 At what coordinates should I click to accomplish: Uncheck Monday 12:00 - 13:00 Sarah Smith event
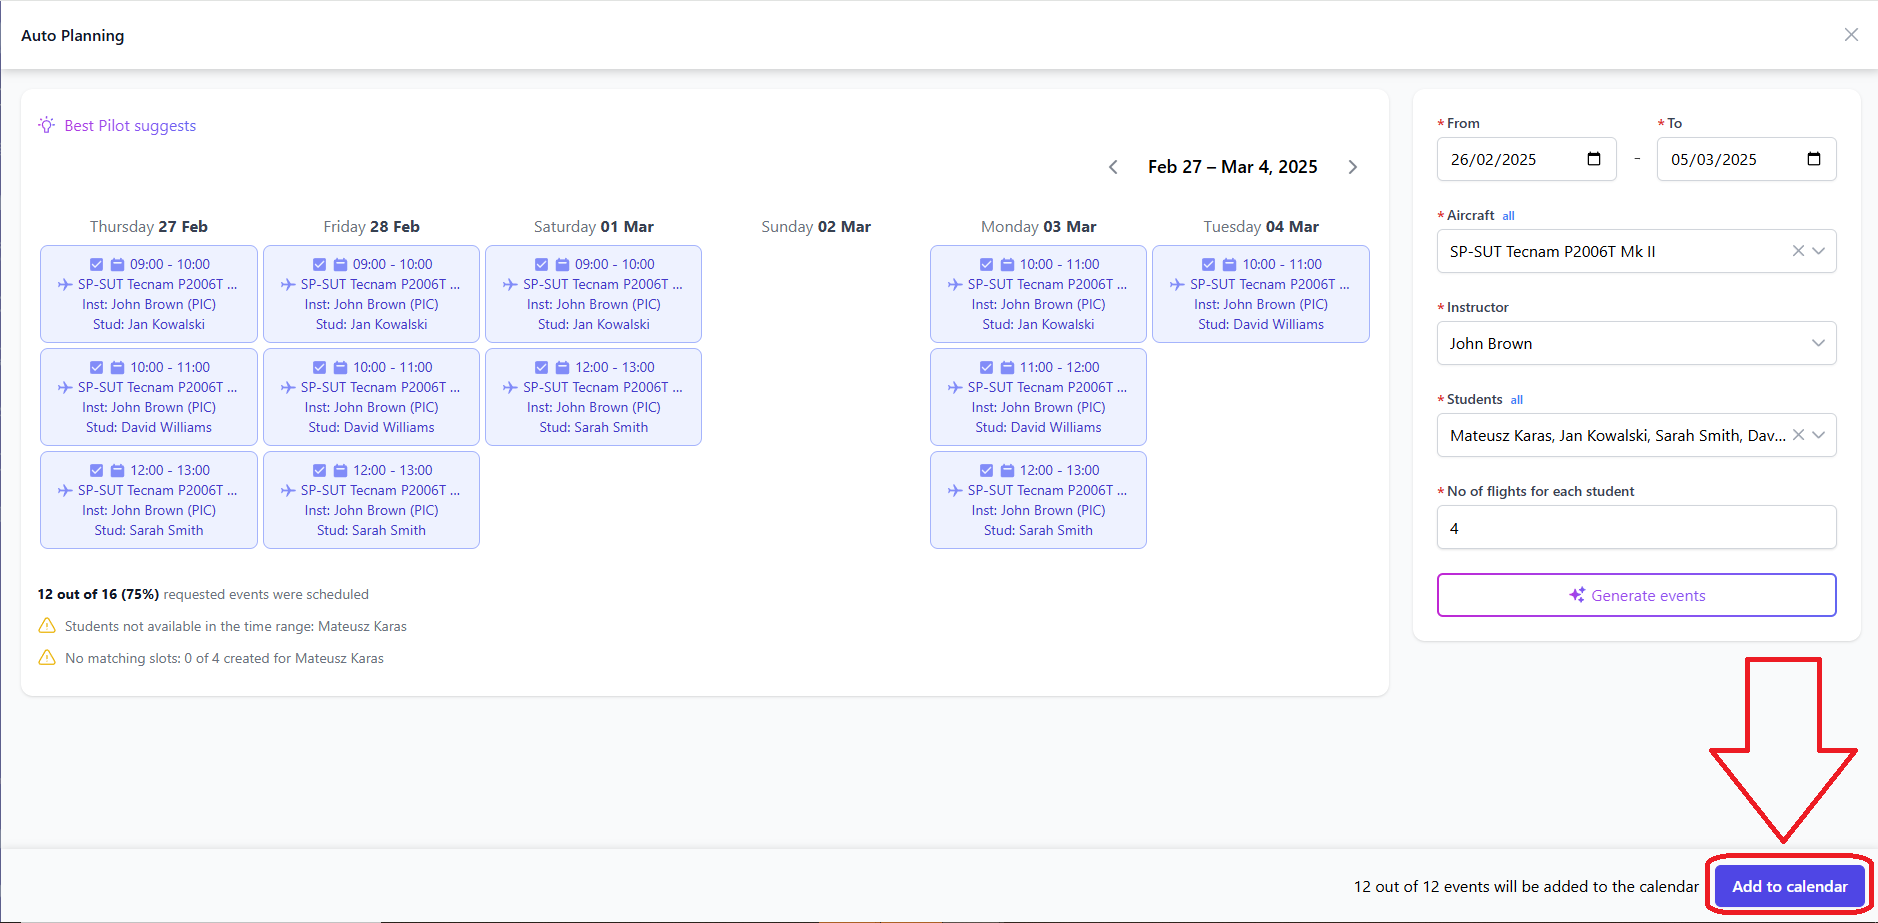click(x=986, y=470)
